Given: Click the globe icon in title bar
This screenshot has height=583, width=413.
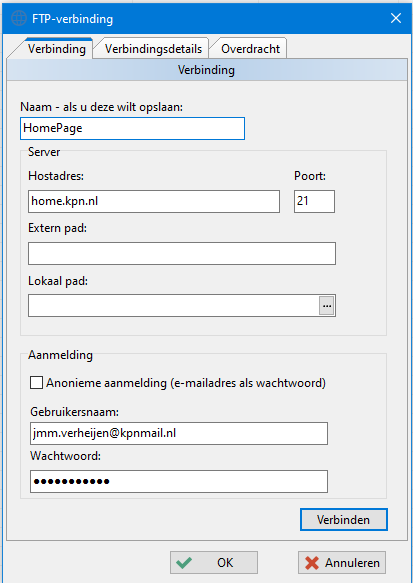Looking at the screenshot, I should (x=19, y=18).
